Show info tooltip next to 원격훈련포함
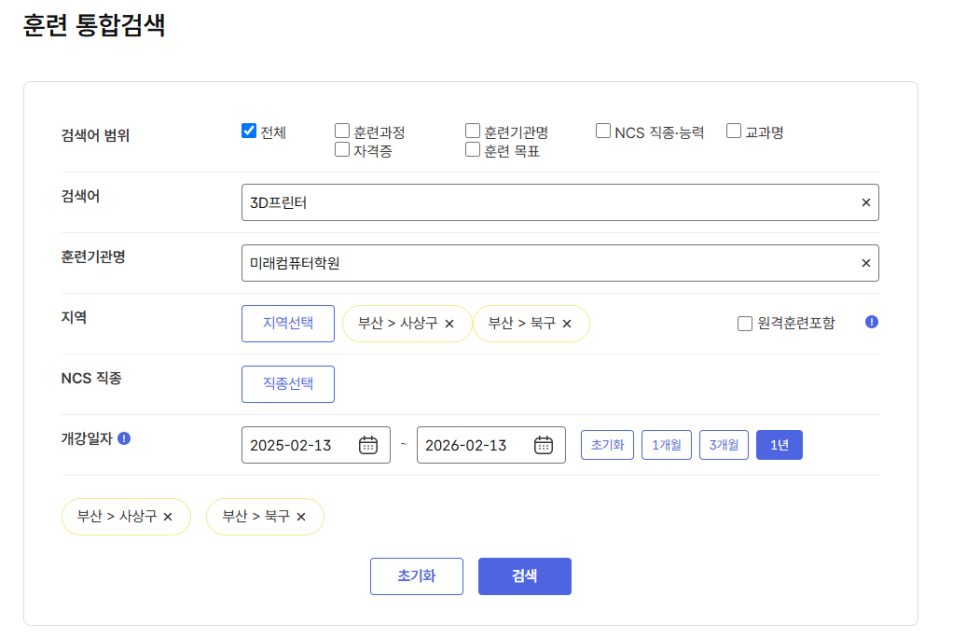The height and width of the screenshot is (638, 966). click(871, 322)
